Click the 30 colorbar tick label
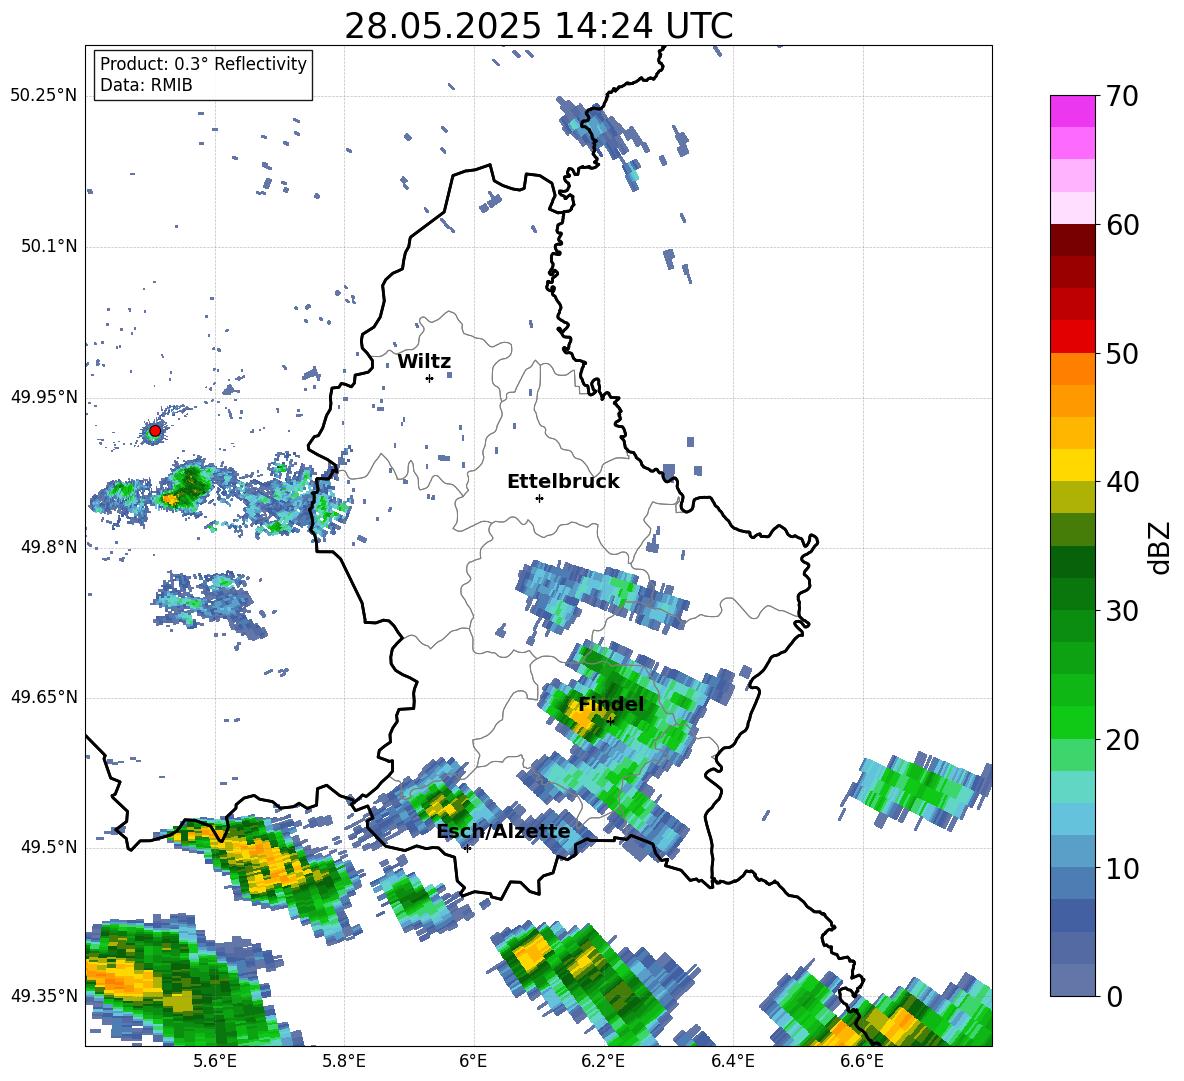1184x1081 pixels. pos(1122,611)
